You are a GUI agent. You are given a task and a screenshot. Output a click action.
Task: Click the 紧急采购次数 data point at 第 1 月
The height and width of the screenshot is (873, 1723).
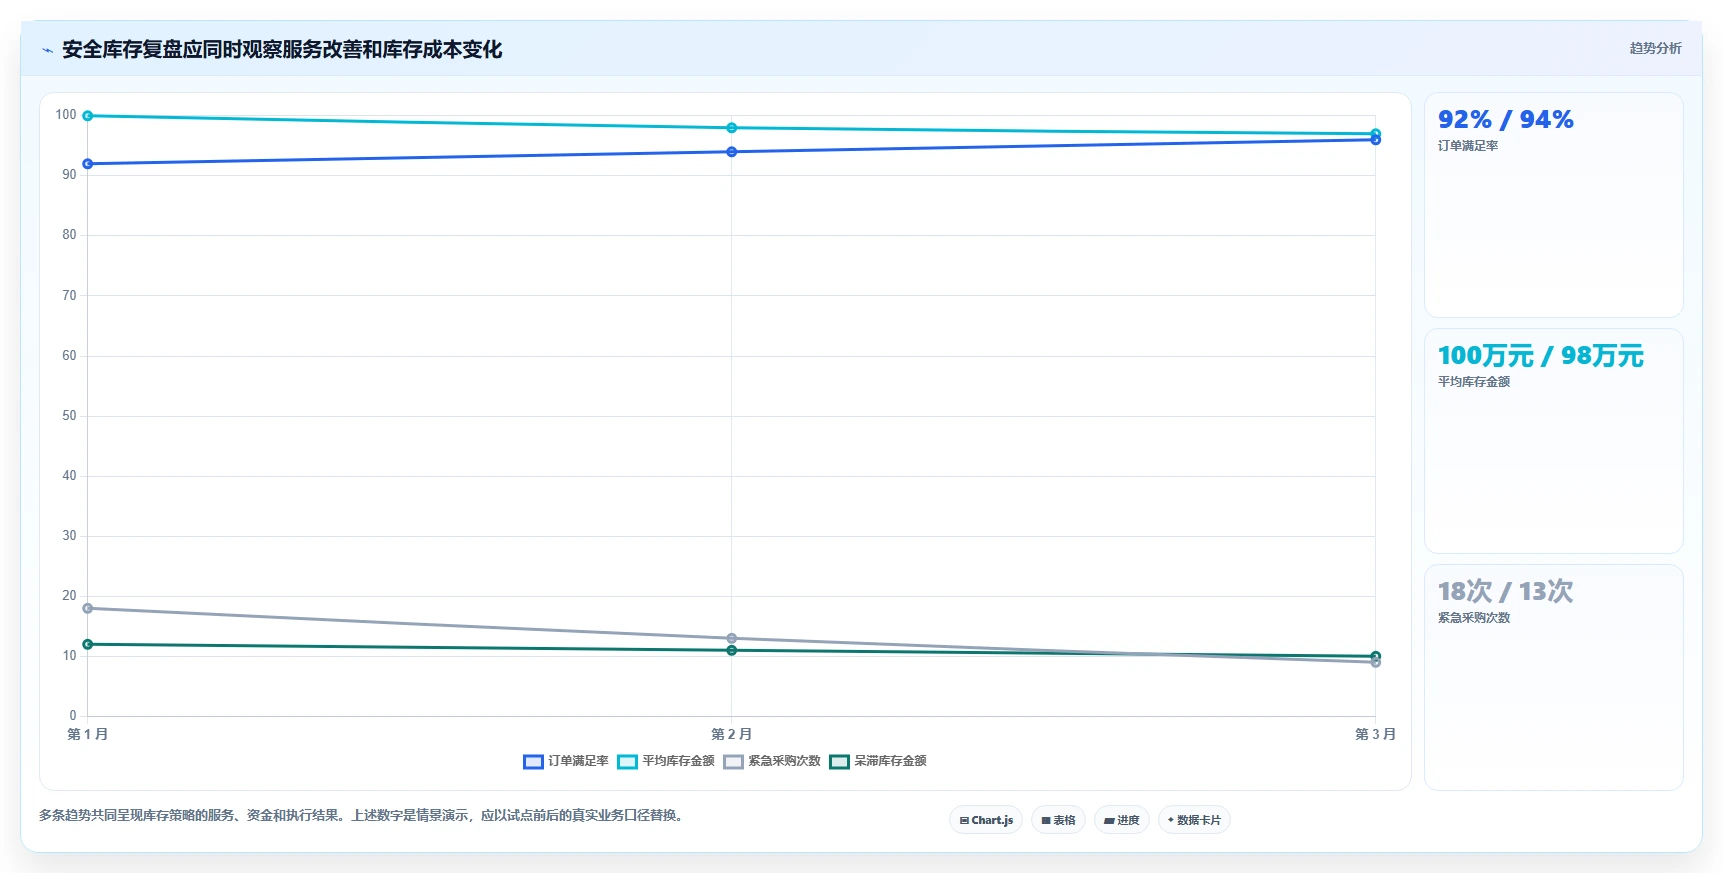[88, 608]
